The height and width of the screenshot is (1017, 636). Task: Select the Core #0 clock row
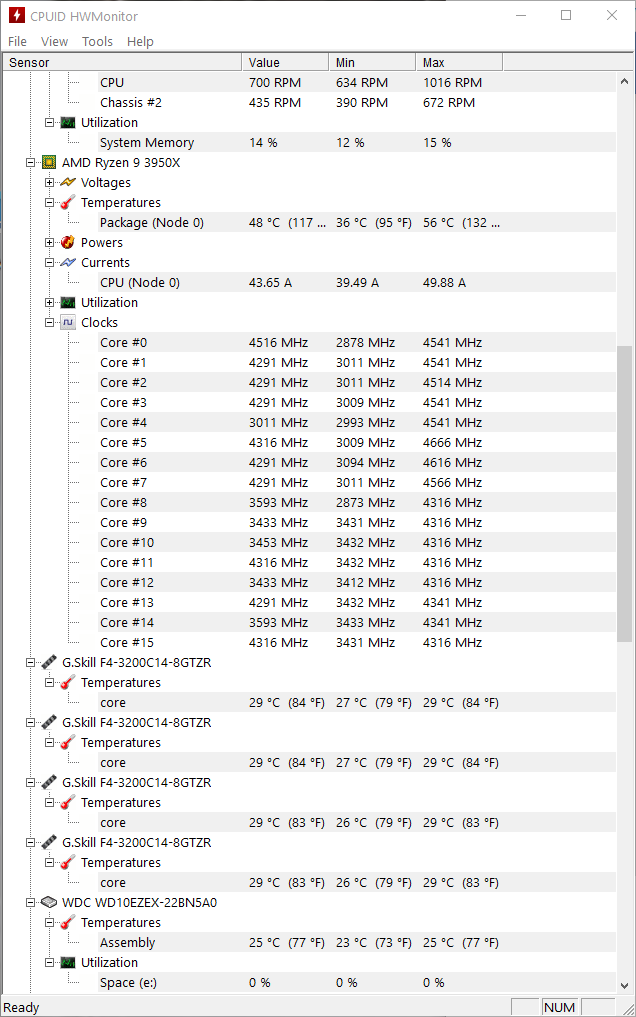[x=357, y=342]
